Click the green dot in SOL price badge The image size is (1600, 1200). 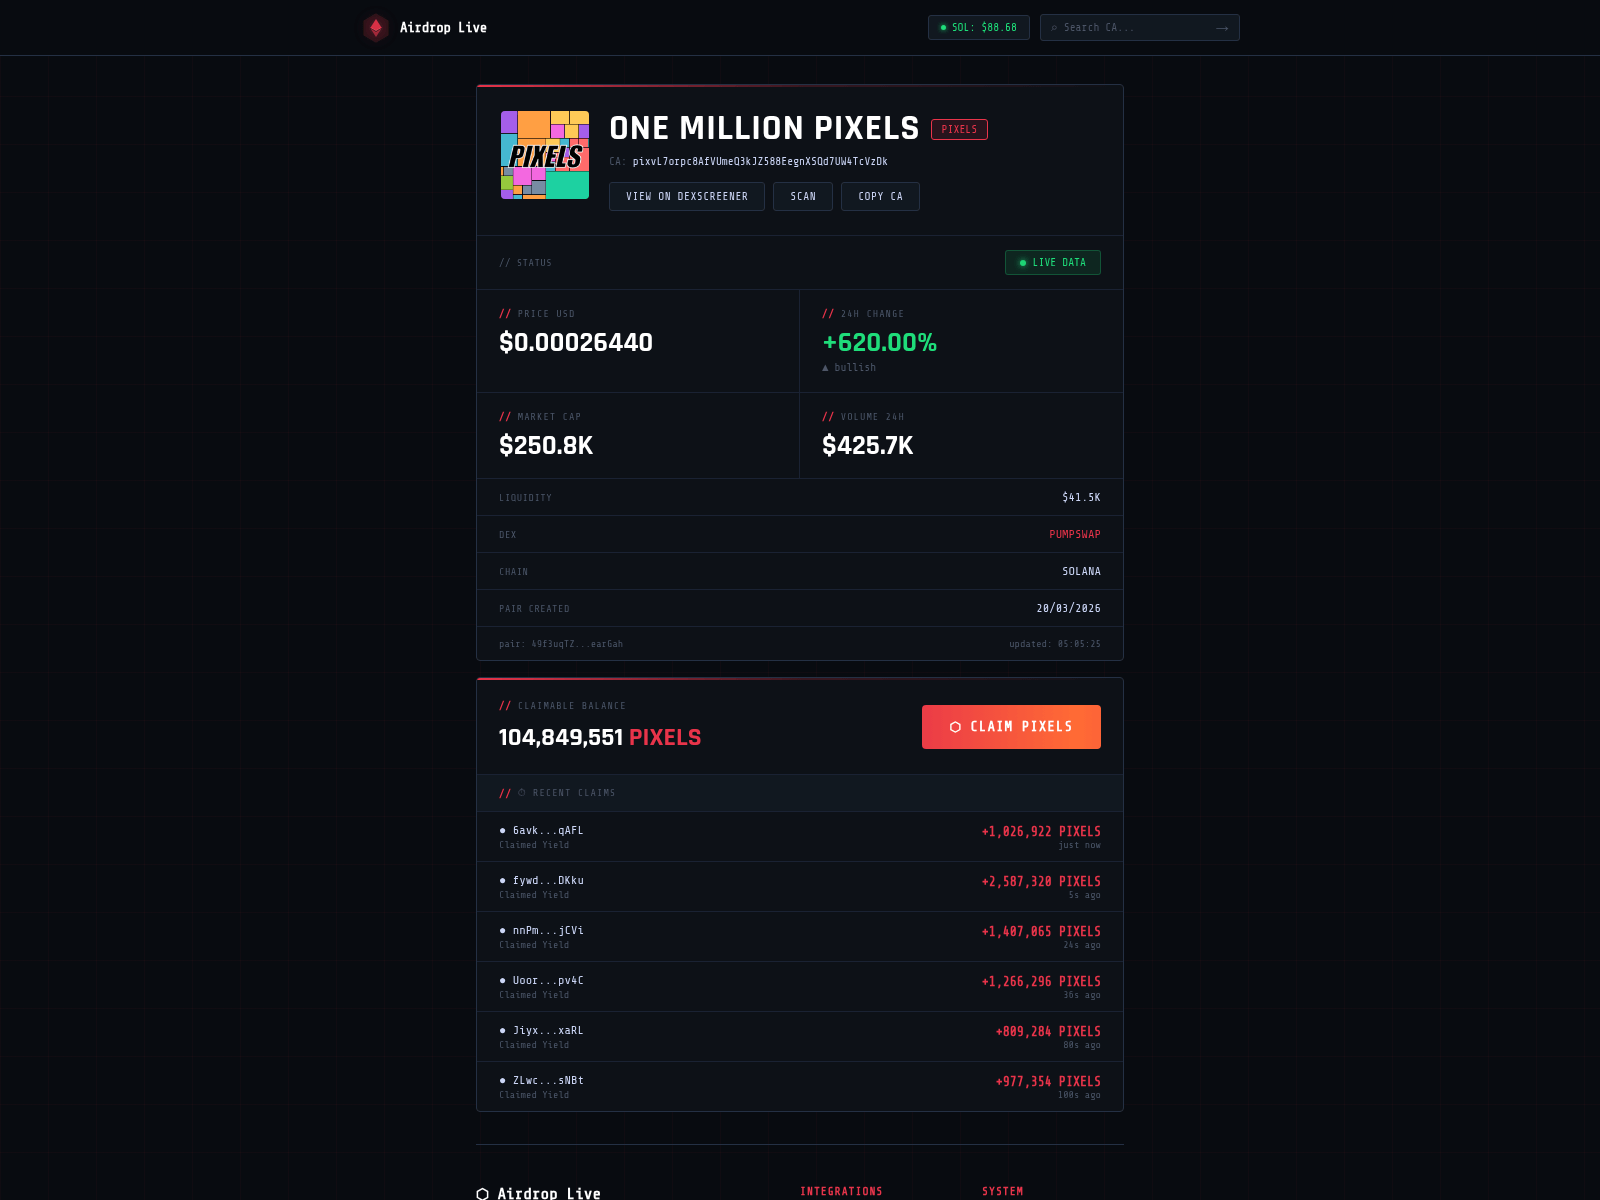(943, 28)
